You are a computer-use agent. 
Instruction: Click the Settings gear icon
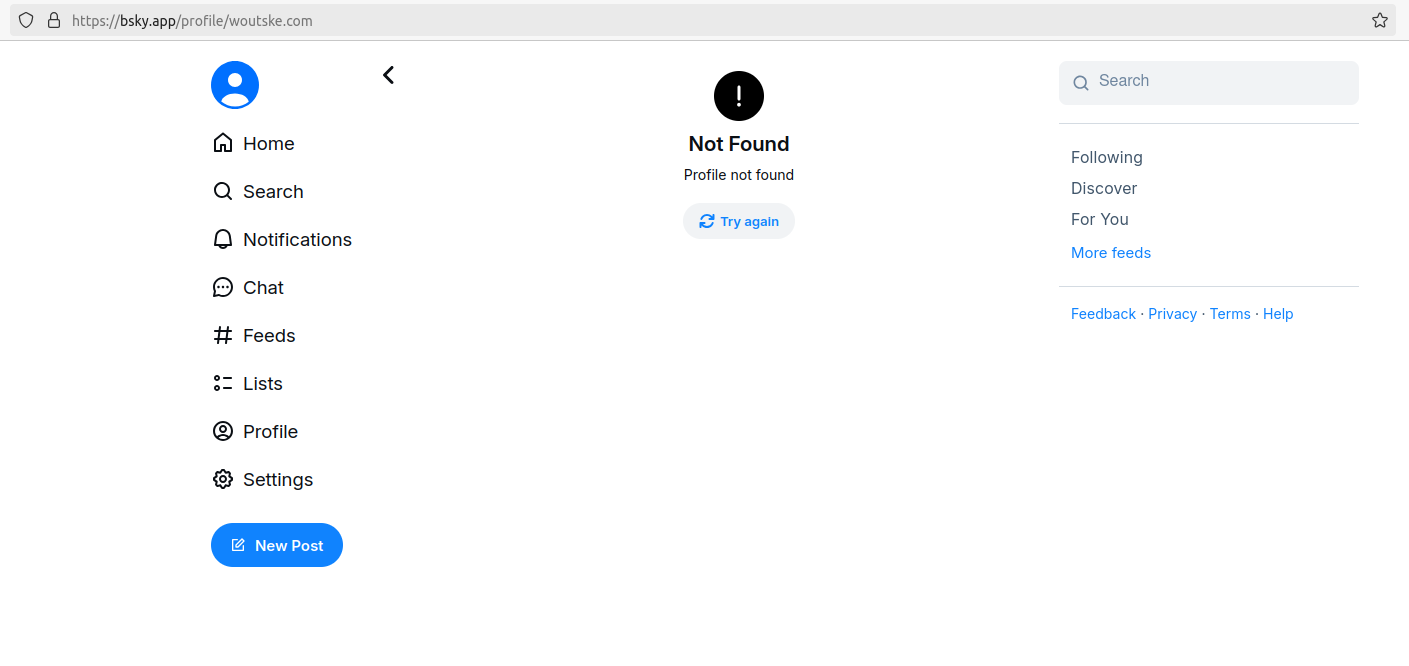223,479
